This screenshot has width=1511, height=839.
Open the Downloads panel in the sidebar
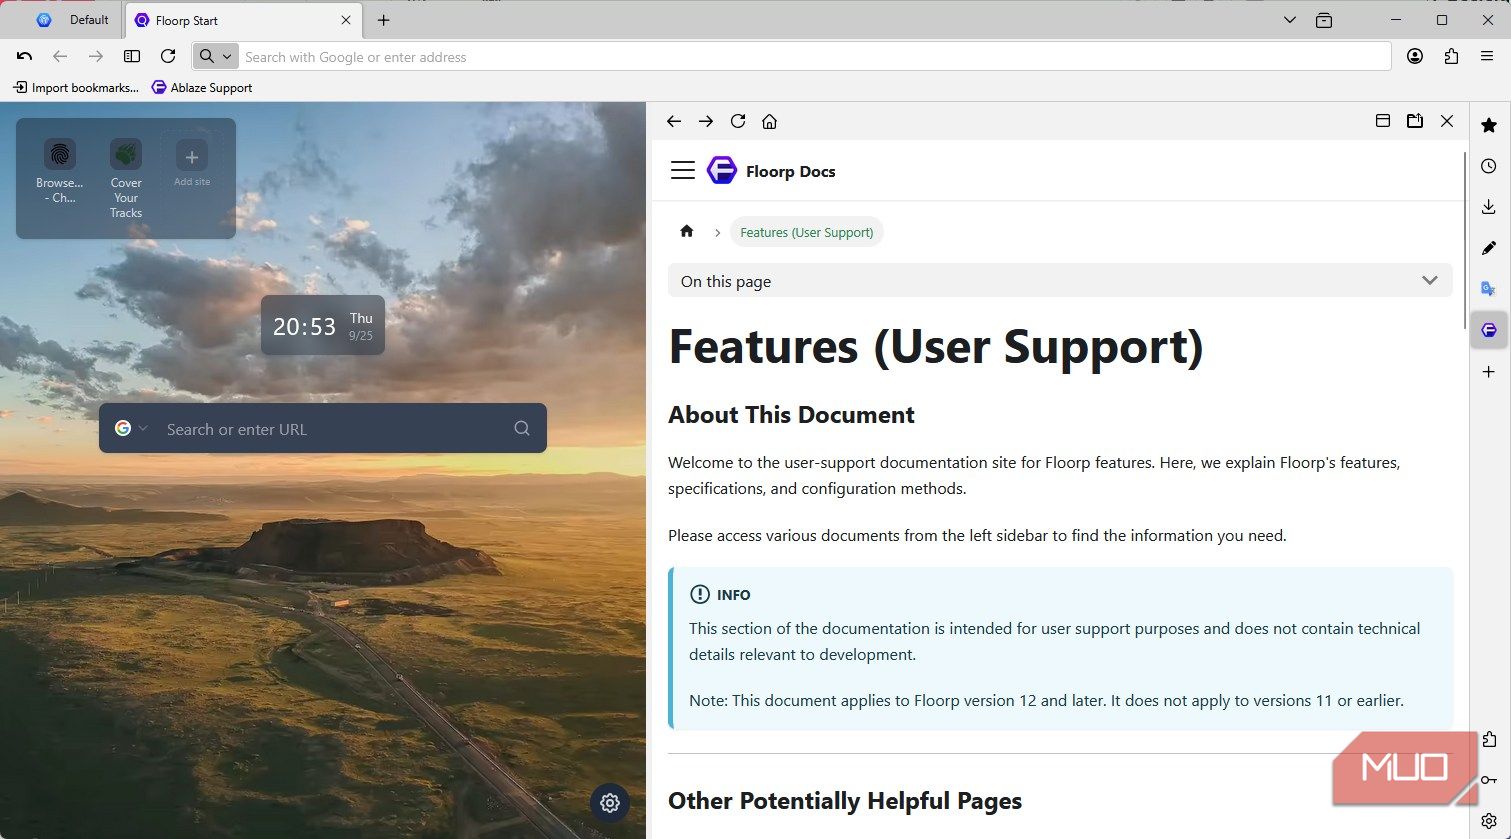coord(1489,206)
